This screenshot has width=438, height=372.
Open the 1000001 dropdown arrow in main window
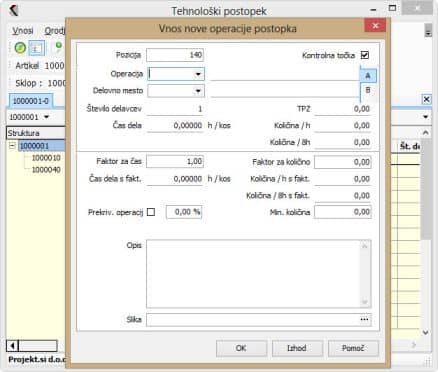(x=46, y=117)
